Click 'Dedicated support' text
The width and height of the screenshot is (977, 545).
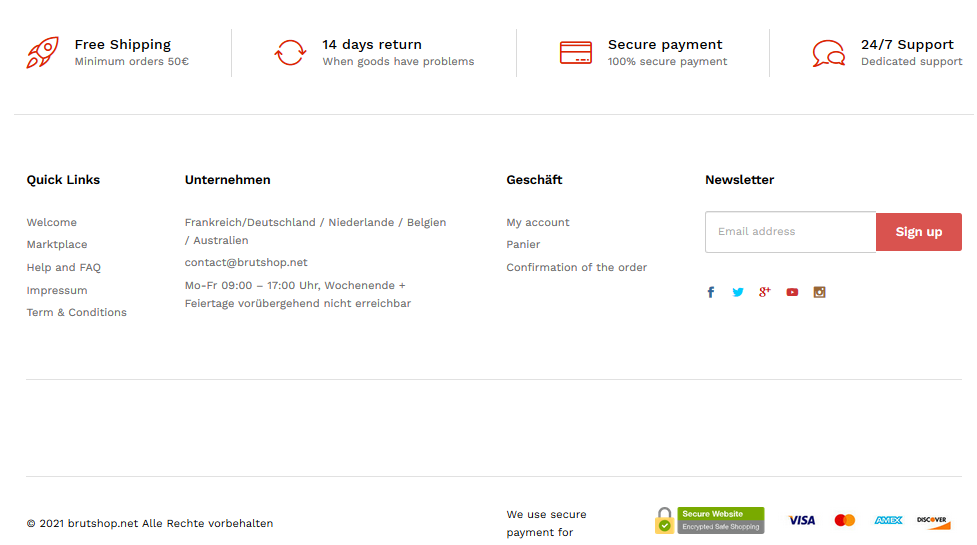coord(912,62)
